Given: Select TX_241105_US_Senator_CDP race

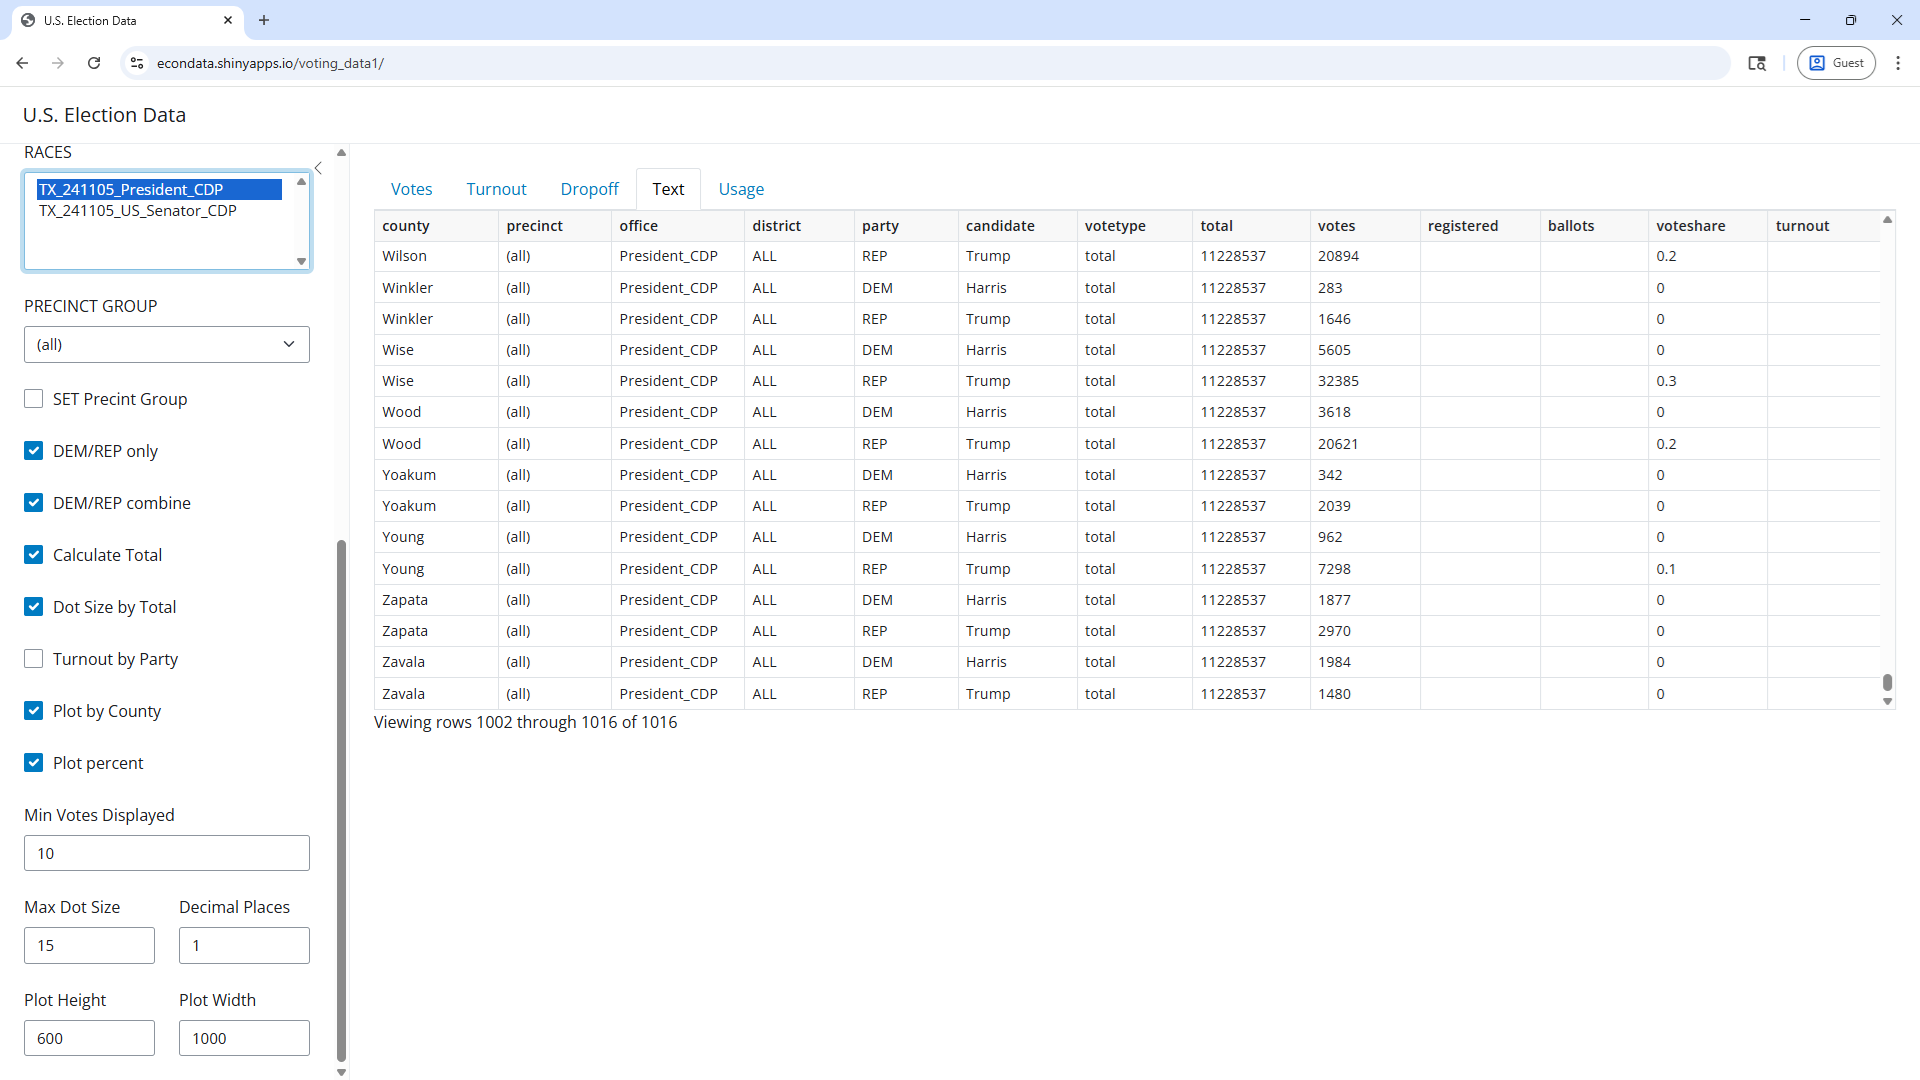Looking at the screenshot, I should point(138,211).
